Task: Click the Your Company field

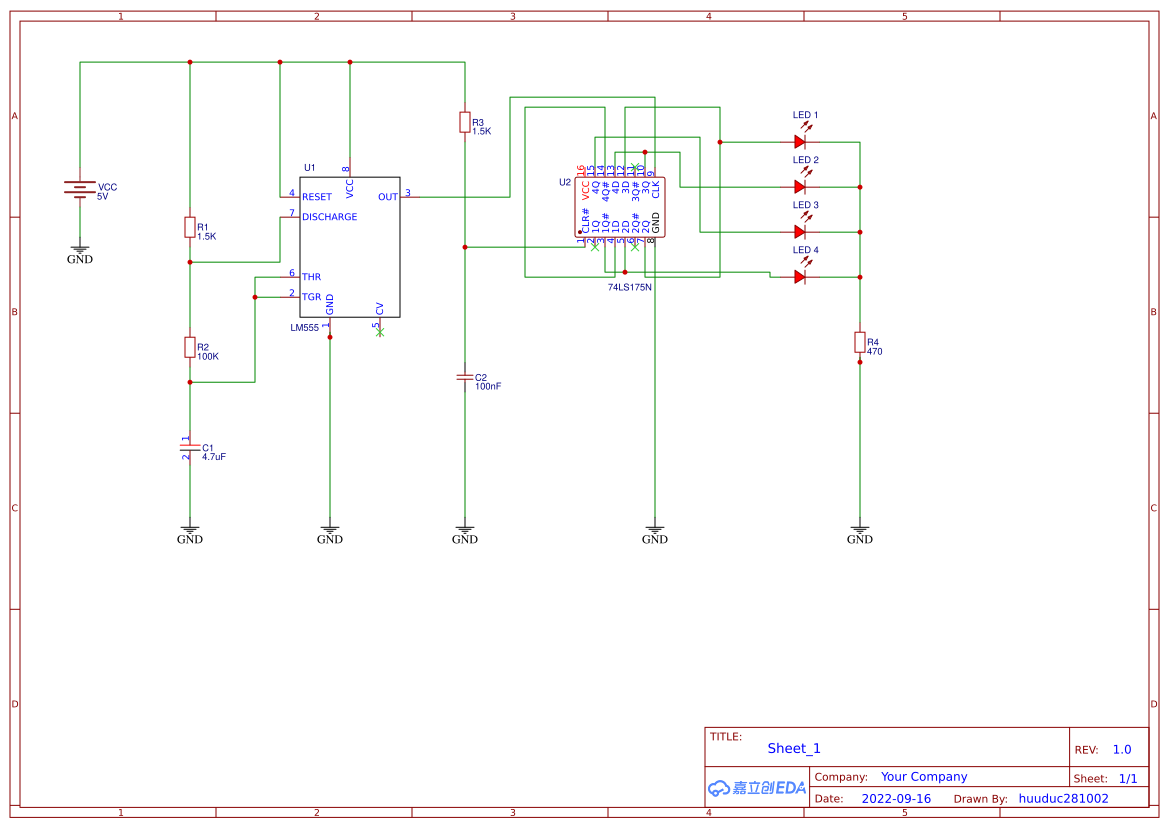Action: tap(924, 777)
